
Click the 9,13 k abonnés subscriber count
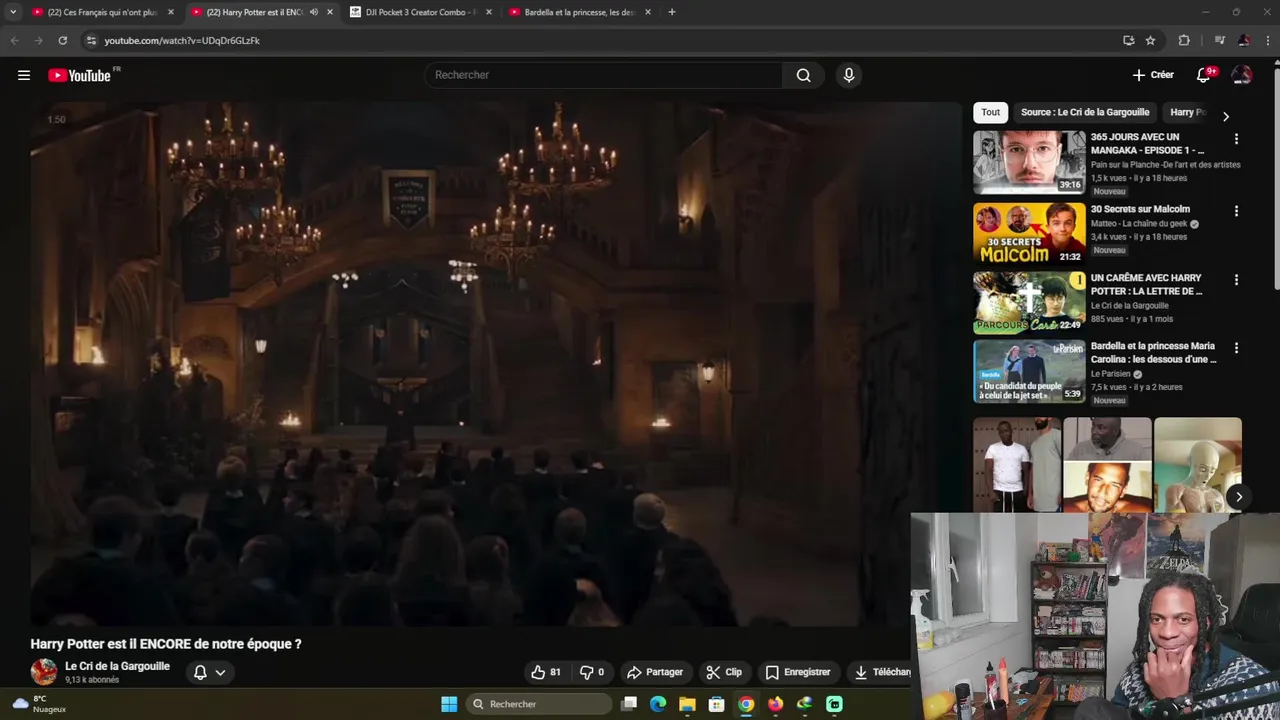[92, 680]
